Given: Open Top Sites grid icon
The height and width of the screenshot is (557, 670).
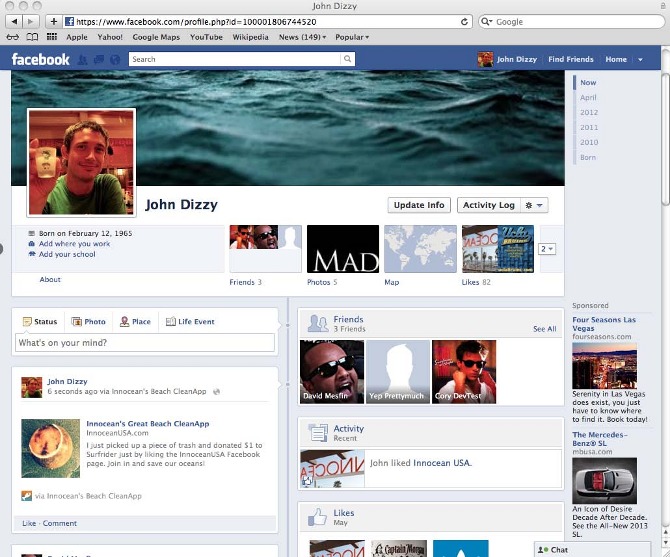Looking at the screenshot, I should tap(52, 37).
